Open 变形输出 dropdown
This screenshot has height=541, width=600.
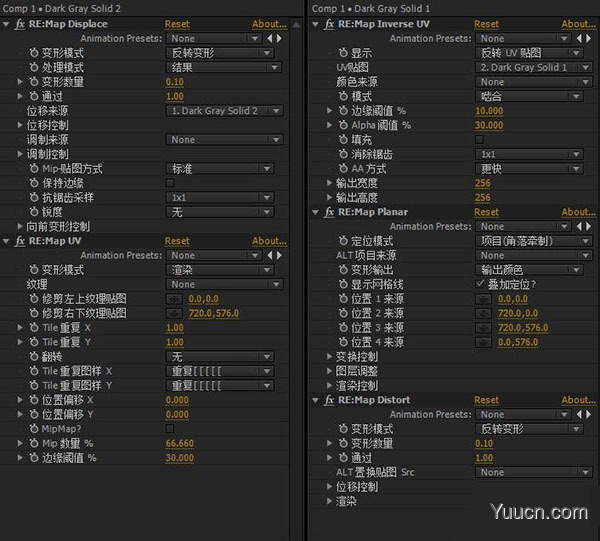click(x=529, y=270)
